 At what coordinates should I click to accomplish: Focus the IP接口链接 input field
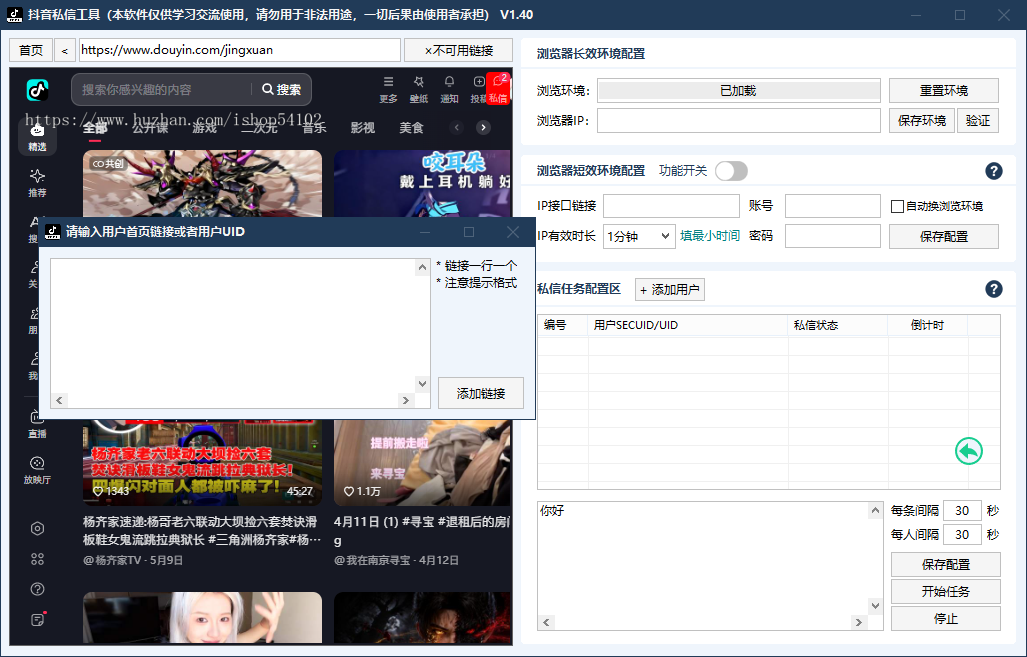pyautogui.click(x=671, y=206)
